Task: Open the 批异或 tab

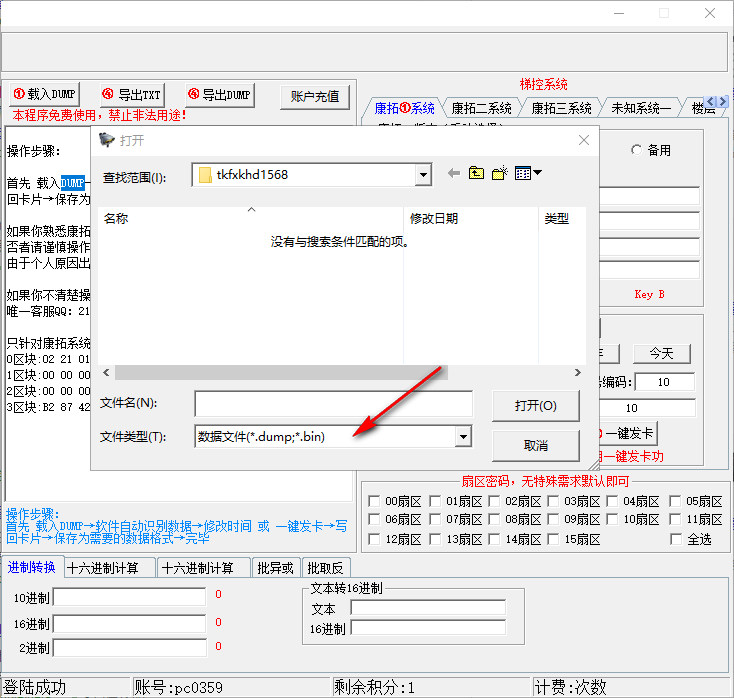Action: 275,568
